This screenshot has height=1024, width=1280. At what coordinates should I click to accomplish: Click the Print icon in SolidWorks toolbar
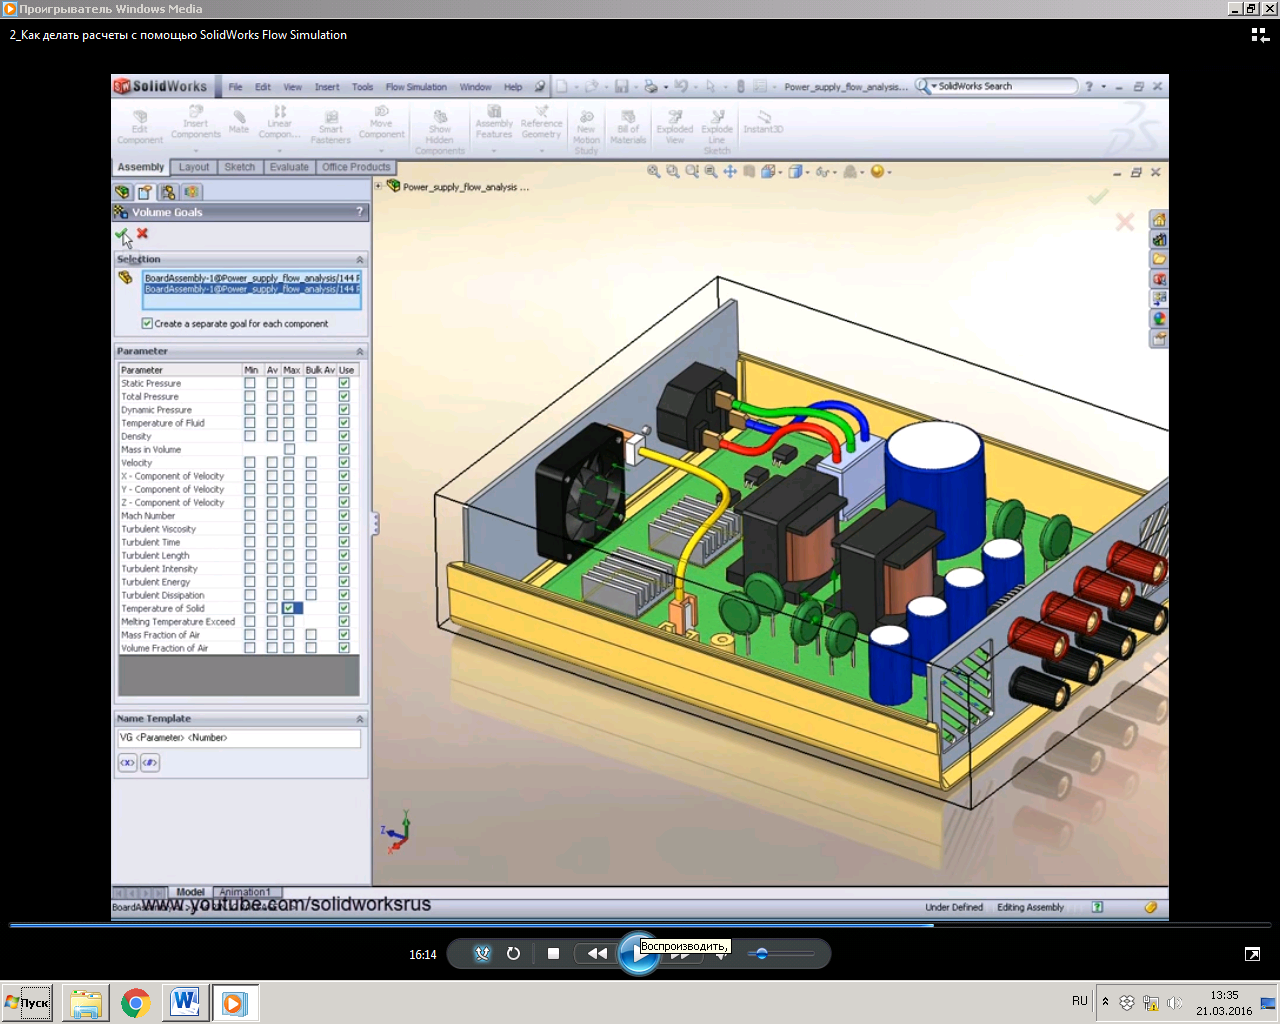click(x=651, y=87)
